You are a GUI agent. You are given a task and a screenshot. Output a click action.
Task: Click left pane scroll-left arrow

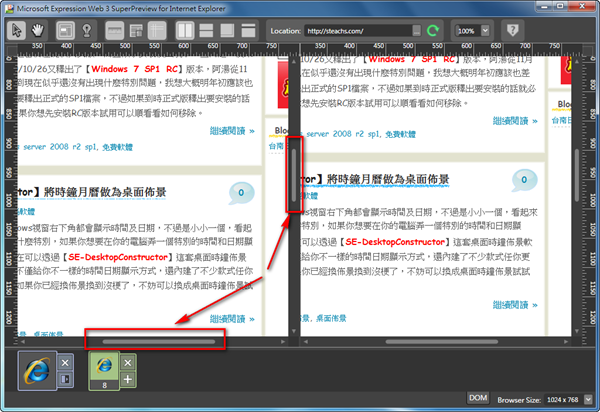point(23,342)
